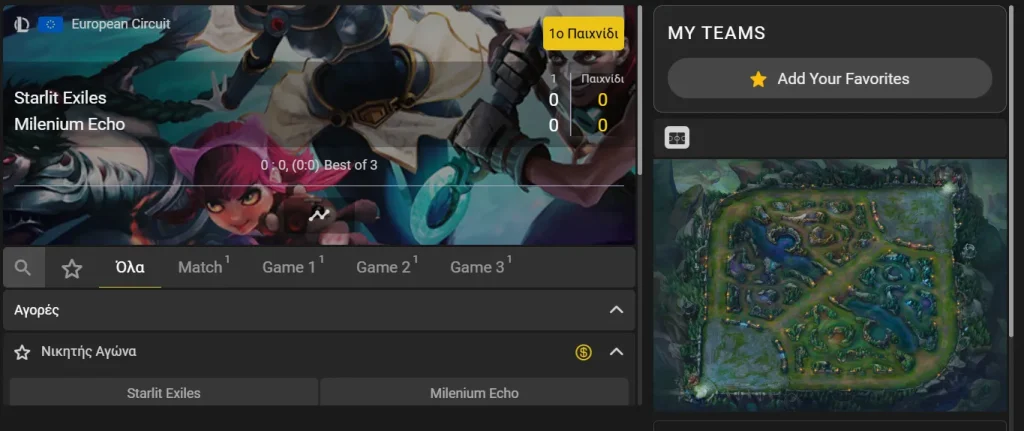The width and height of the screenshot is (1024, 431).
Task: Open the statistics trend line icon
Action: tap(319, 215)
